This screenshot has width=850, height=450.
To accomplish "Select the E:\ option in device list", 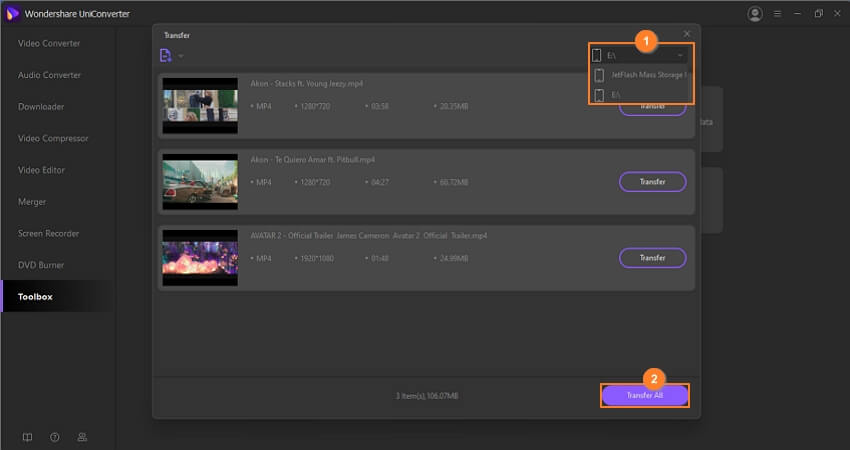I will point(640,95).
